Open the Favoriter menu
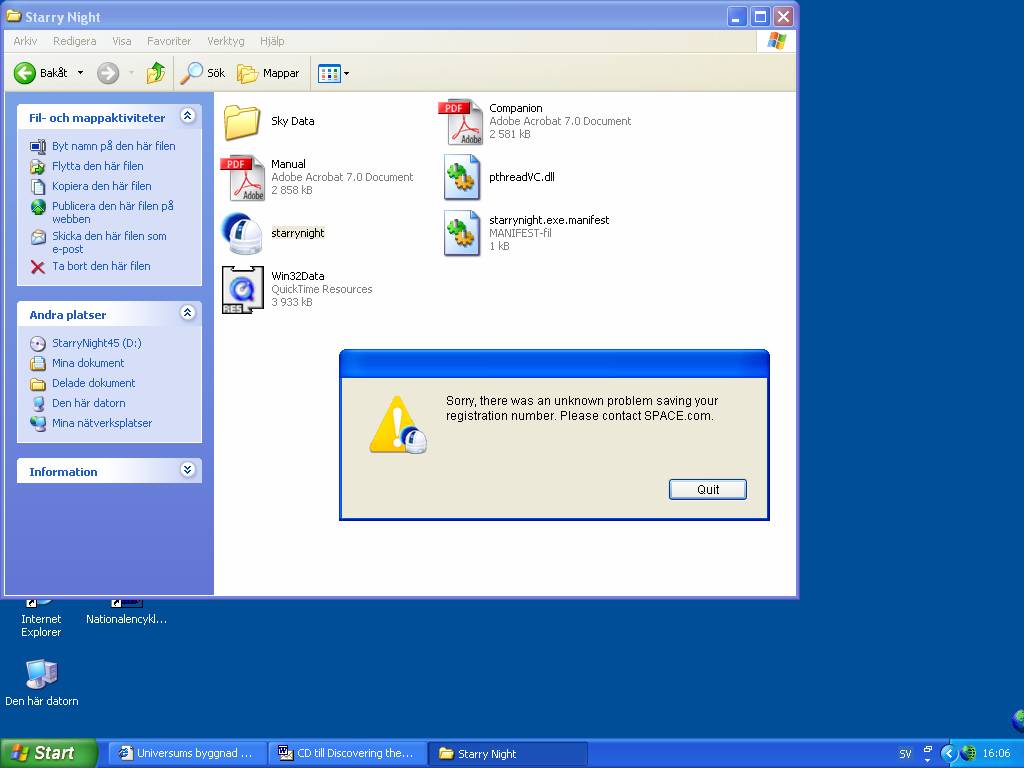The height and width of the screenshot is (768, 1024). [x=169, y=41]
